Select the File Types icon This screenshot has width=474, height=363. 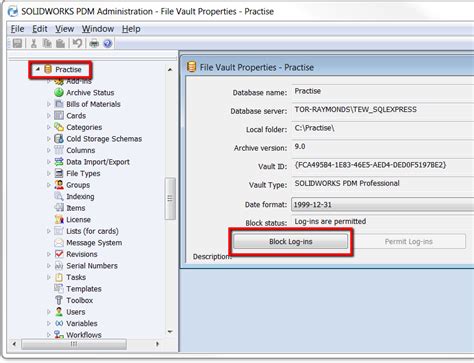[59, 173]
